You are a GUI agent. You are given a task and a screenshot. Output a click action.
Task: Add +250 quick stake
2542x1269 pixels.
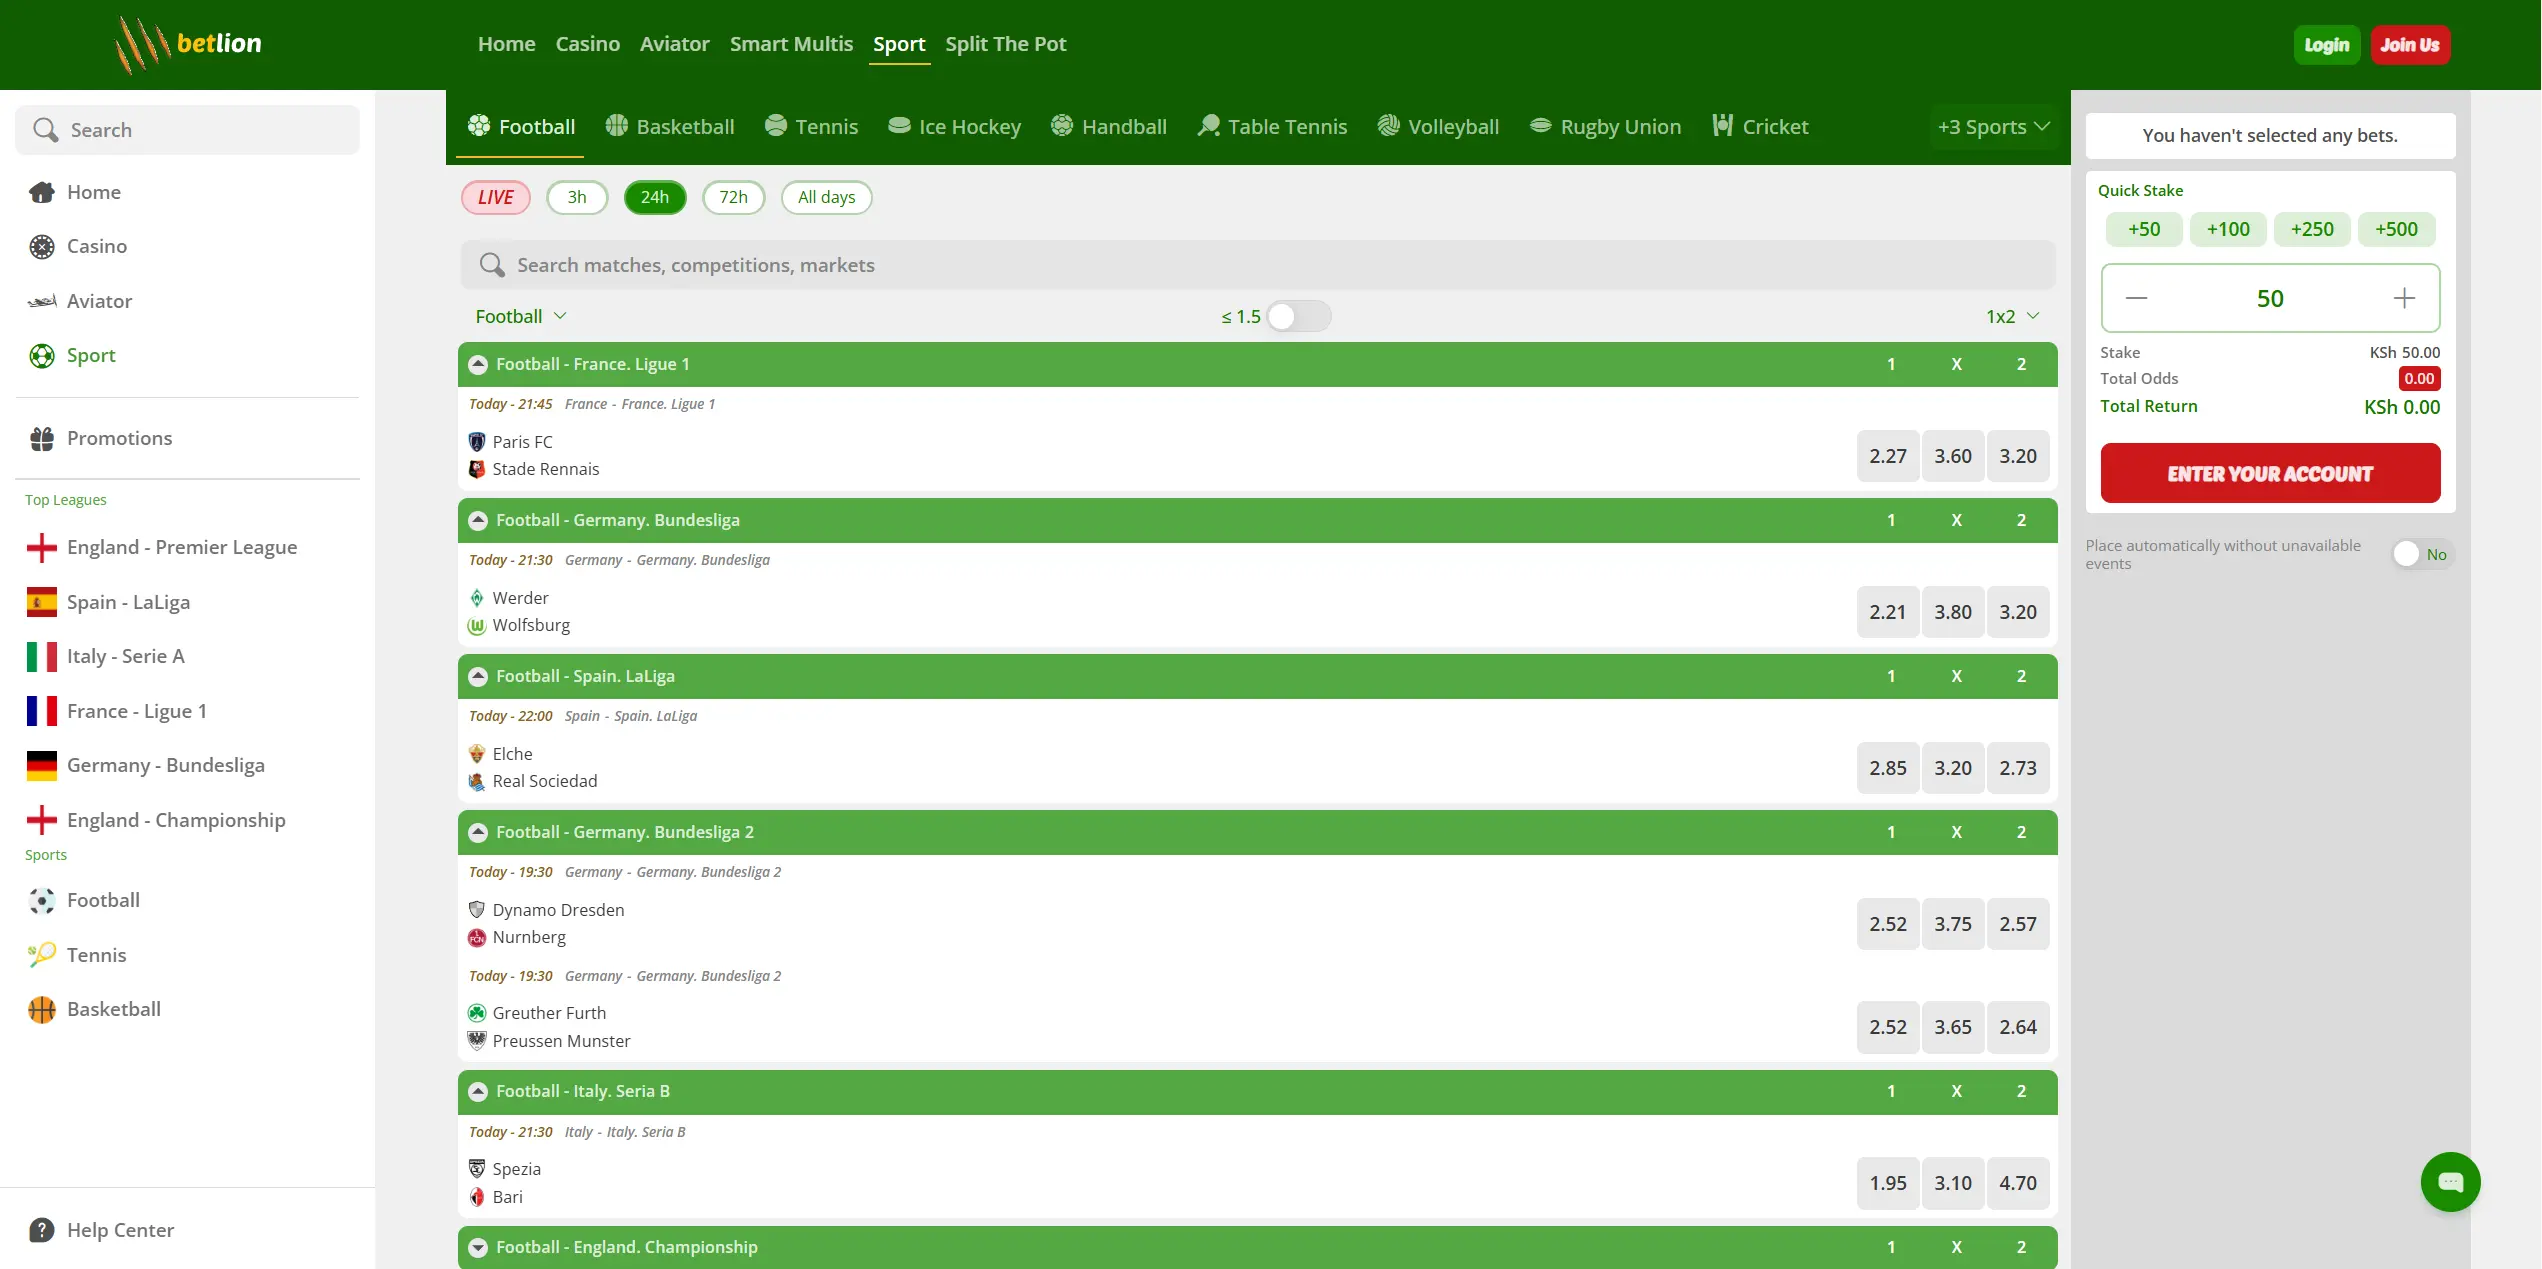click(2312, 229)
